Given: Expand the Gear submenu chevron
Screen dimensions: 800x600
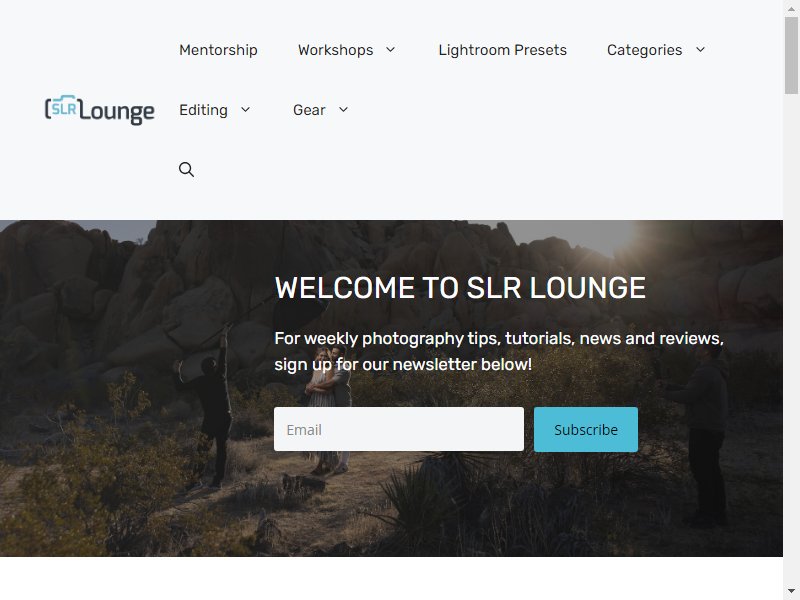Looking at the screenshot, I should tap(343, 110).
